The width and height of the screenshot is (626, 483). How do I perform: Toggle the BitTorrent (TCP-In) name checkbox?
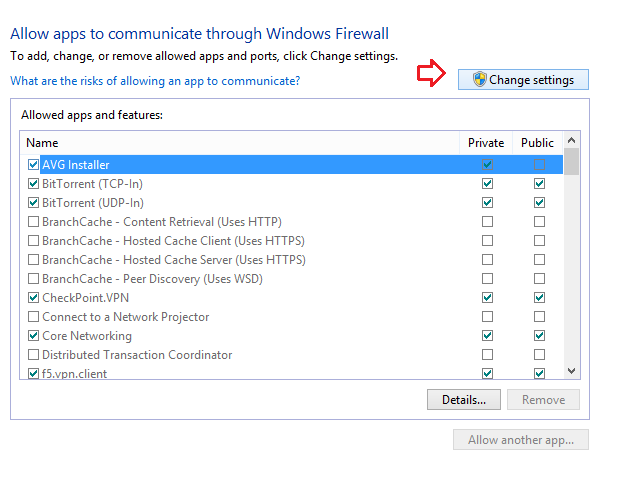point(34,184)
